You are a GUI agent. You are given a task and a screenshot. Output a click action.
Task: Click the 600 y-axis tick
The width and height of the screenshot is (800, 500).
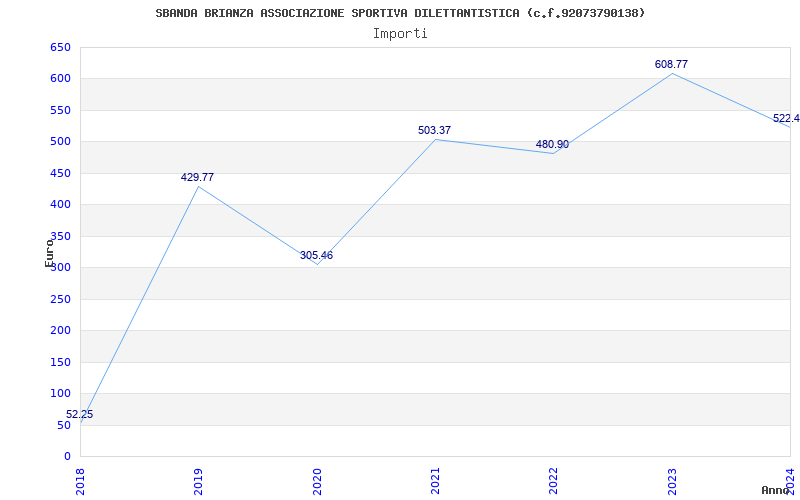[x=60, y=79]
